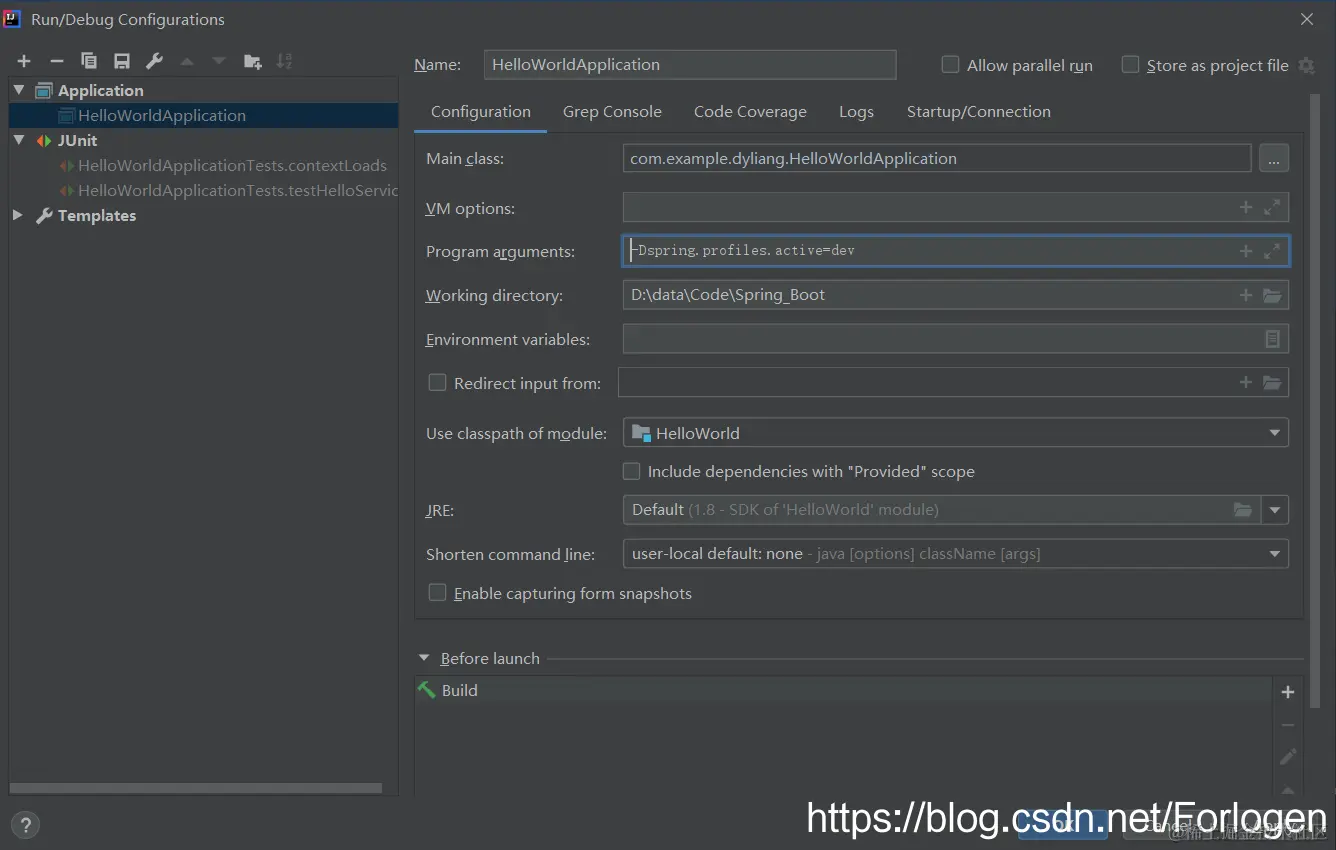Enable Store as project file checkbox
This screenshot has height=850, width=1336.
coord(1131,65)
